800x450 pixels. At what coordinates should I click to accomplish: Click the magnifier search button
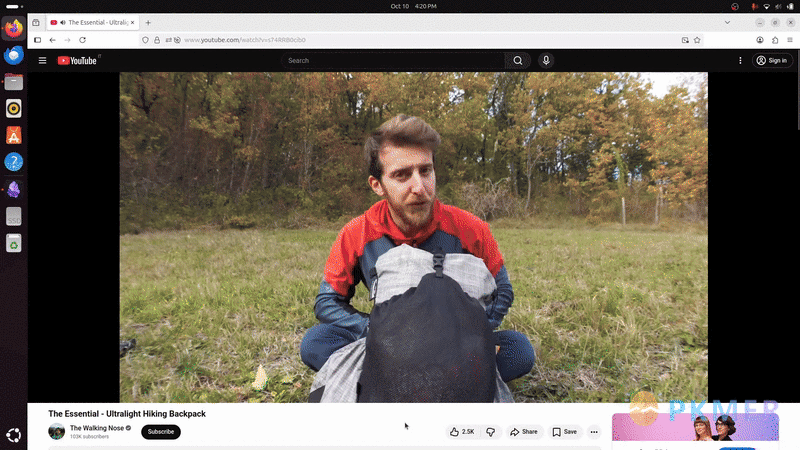[x=517, y=61]
